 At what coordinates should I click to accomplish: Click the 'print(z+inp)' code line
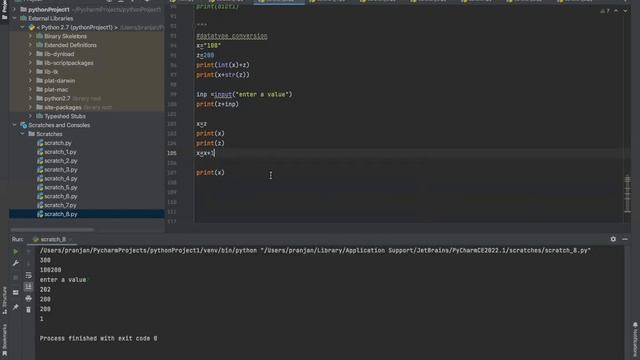pos(217,104)
